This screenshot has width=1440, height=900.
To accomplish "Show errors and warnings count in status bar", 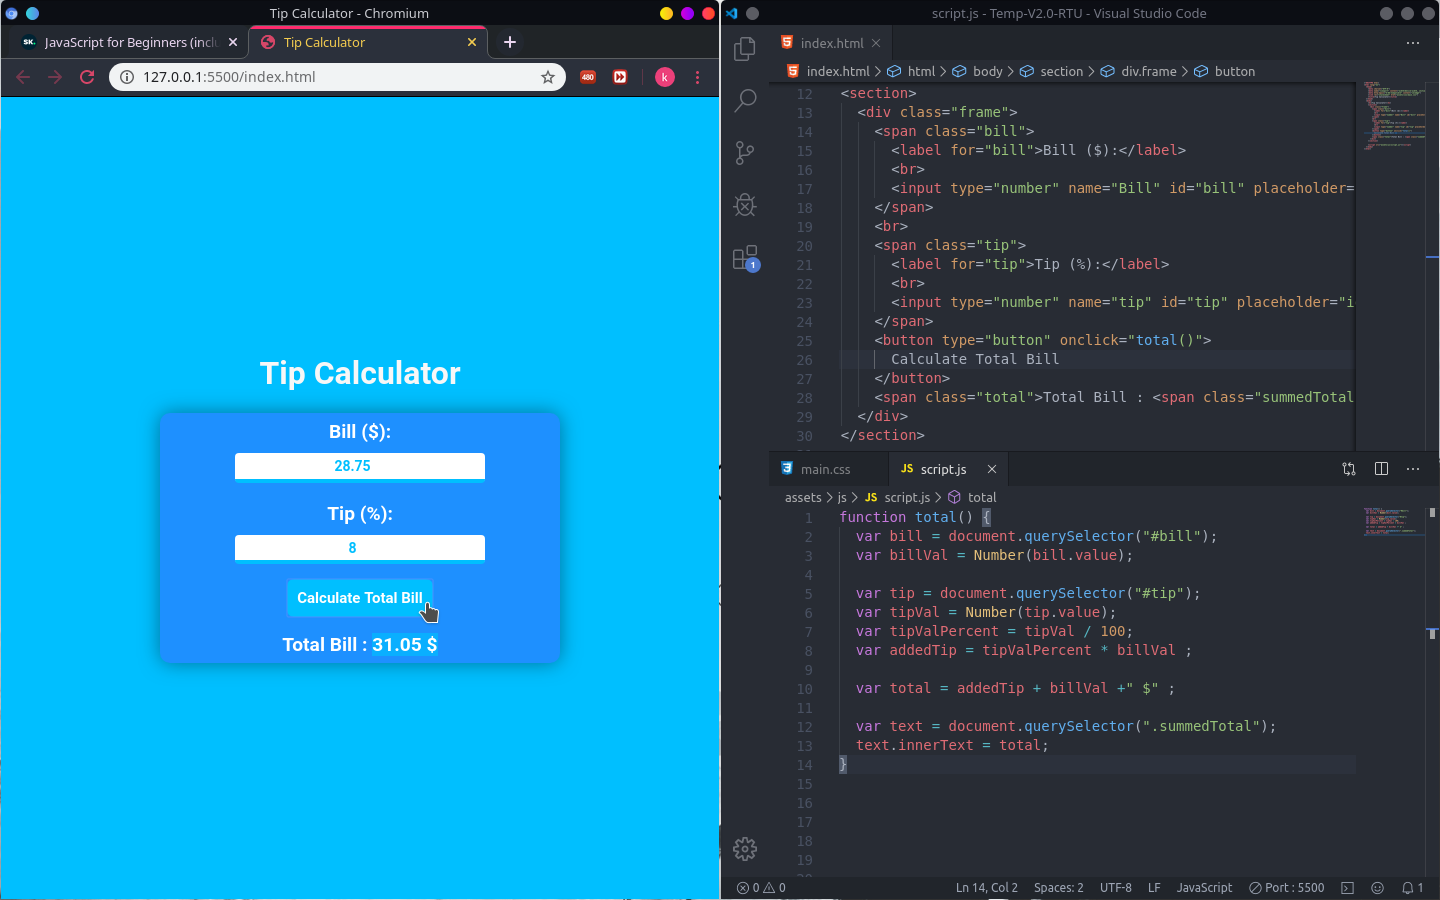I will (761, 888).
